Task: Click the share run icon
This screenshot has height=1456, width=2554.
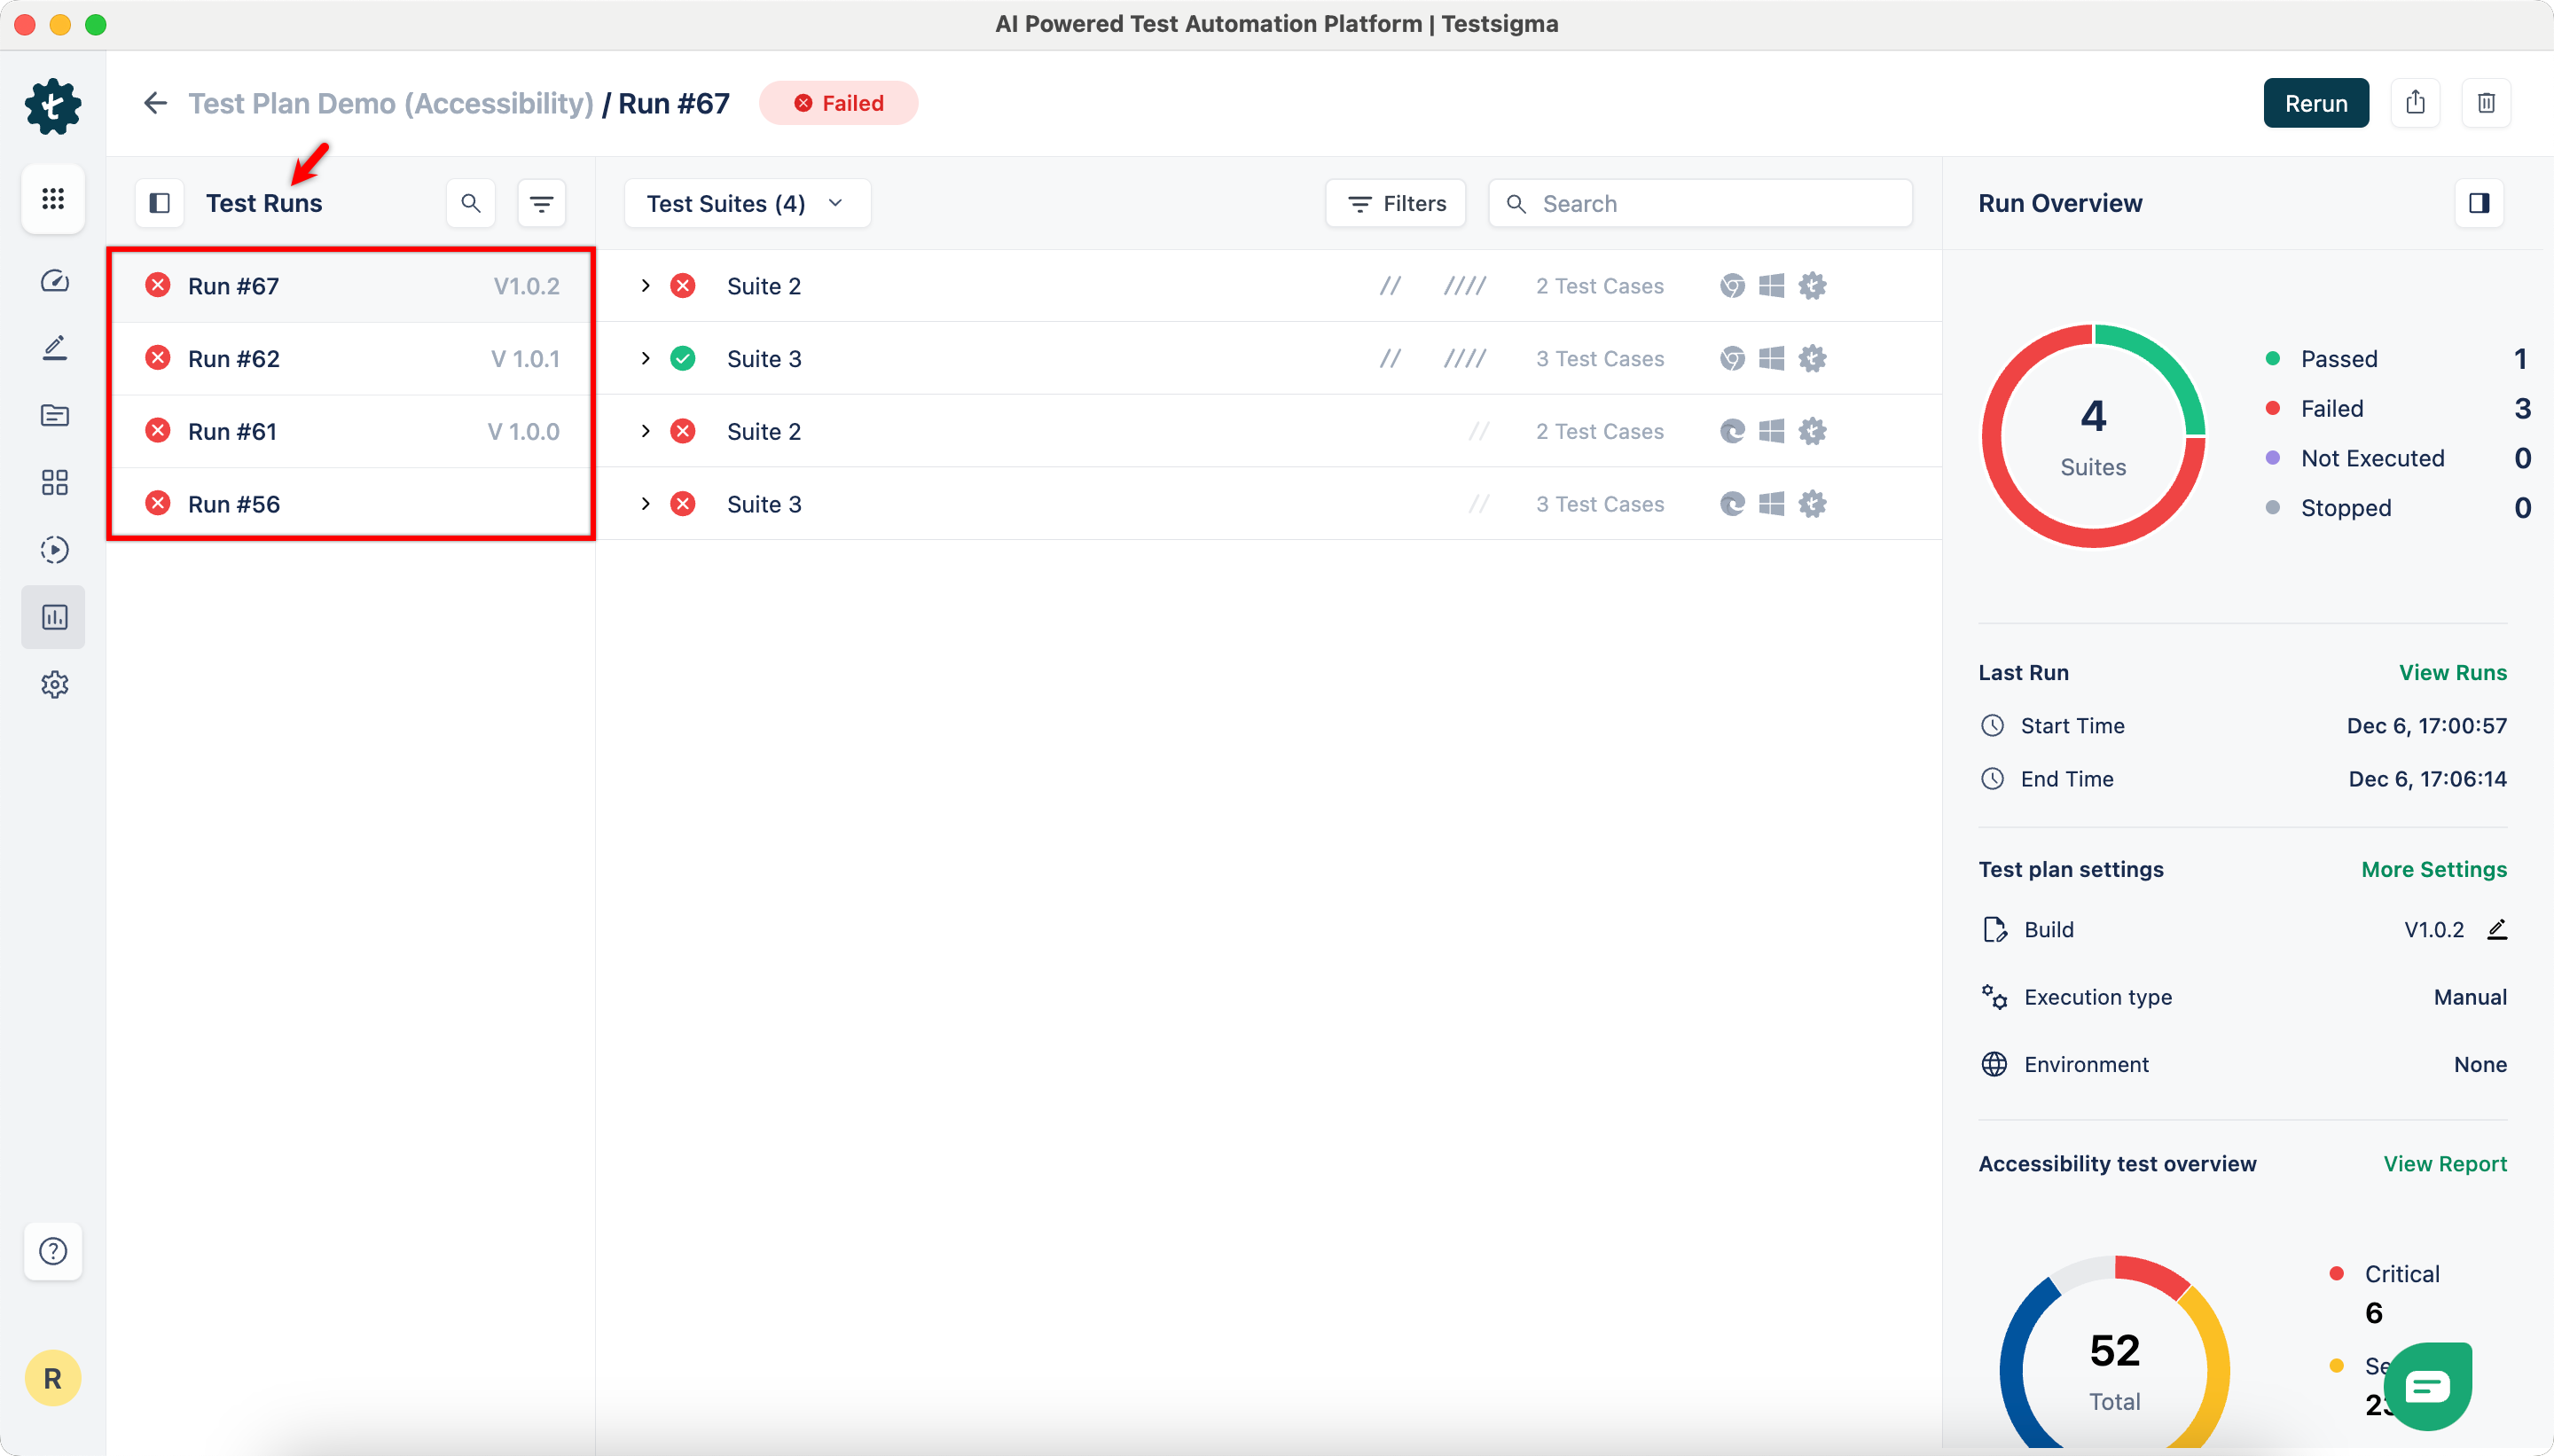Action: [x=2415, y=103]
